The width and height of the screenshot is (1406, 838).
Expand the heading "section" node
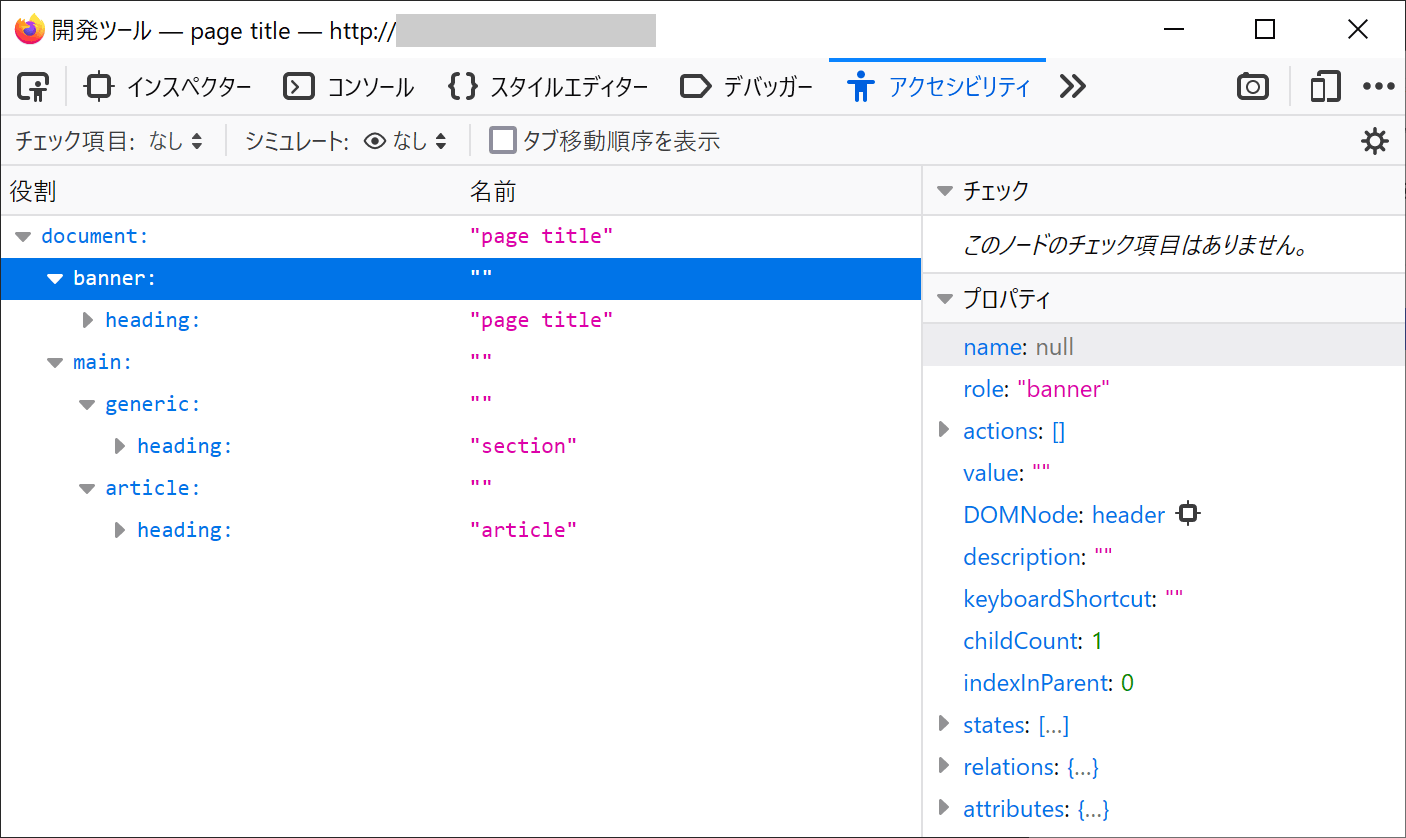point(120,446)
